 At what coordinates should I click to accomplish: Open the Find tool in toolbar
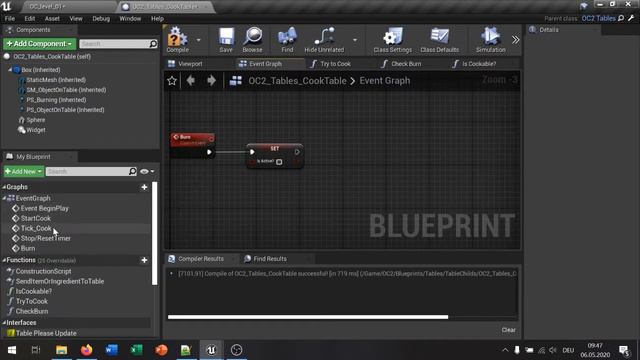(287, 40)
